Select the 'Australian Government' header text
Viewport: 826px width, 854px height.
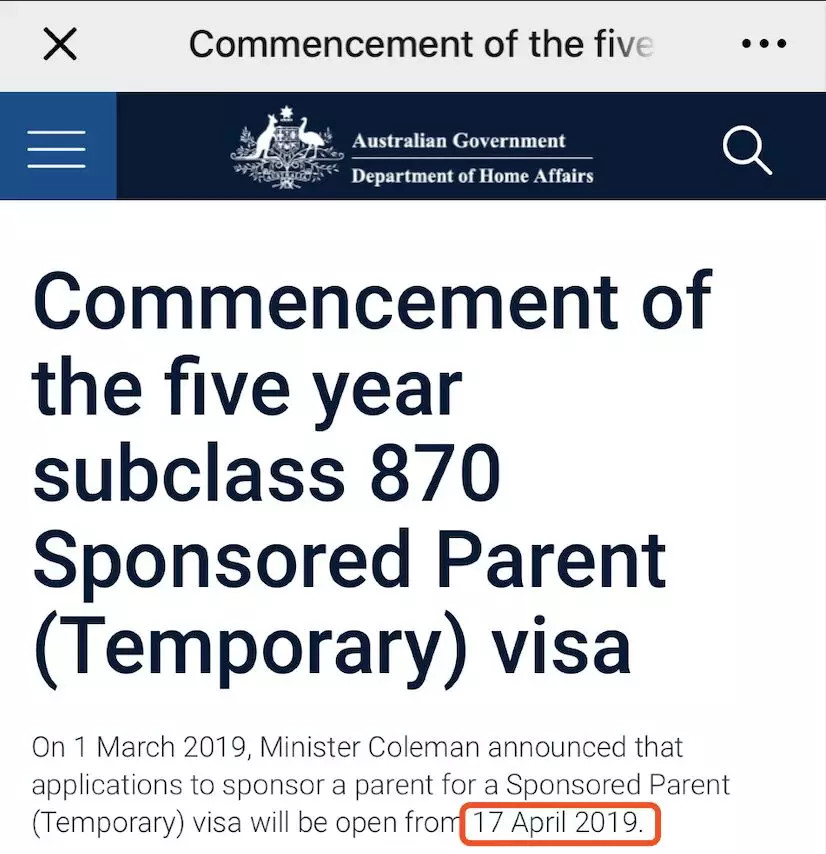tap(458, 141)
